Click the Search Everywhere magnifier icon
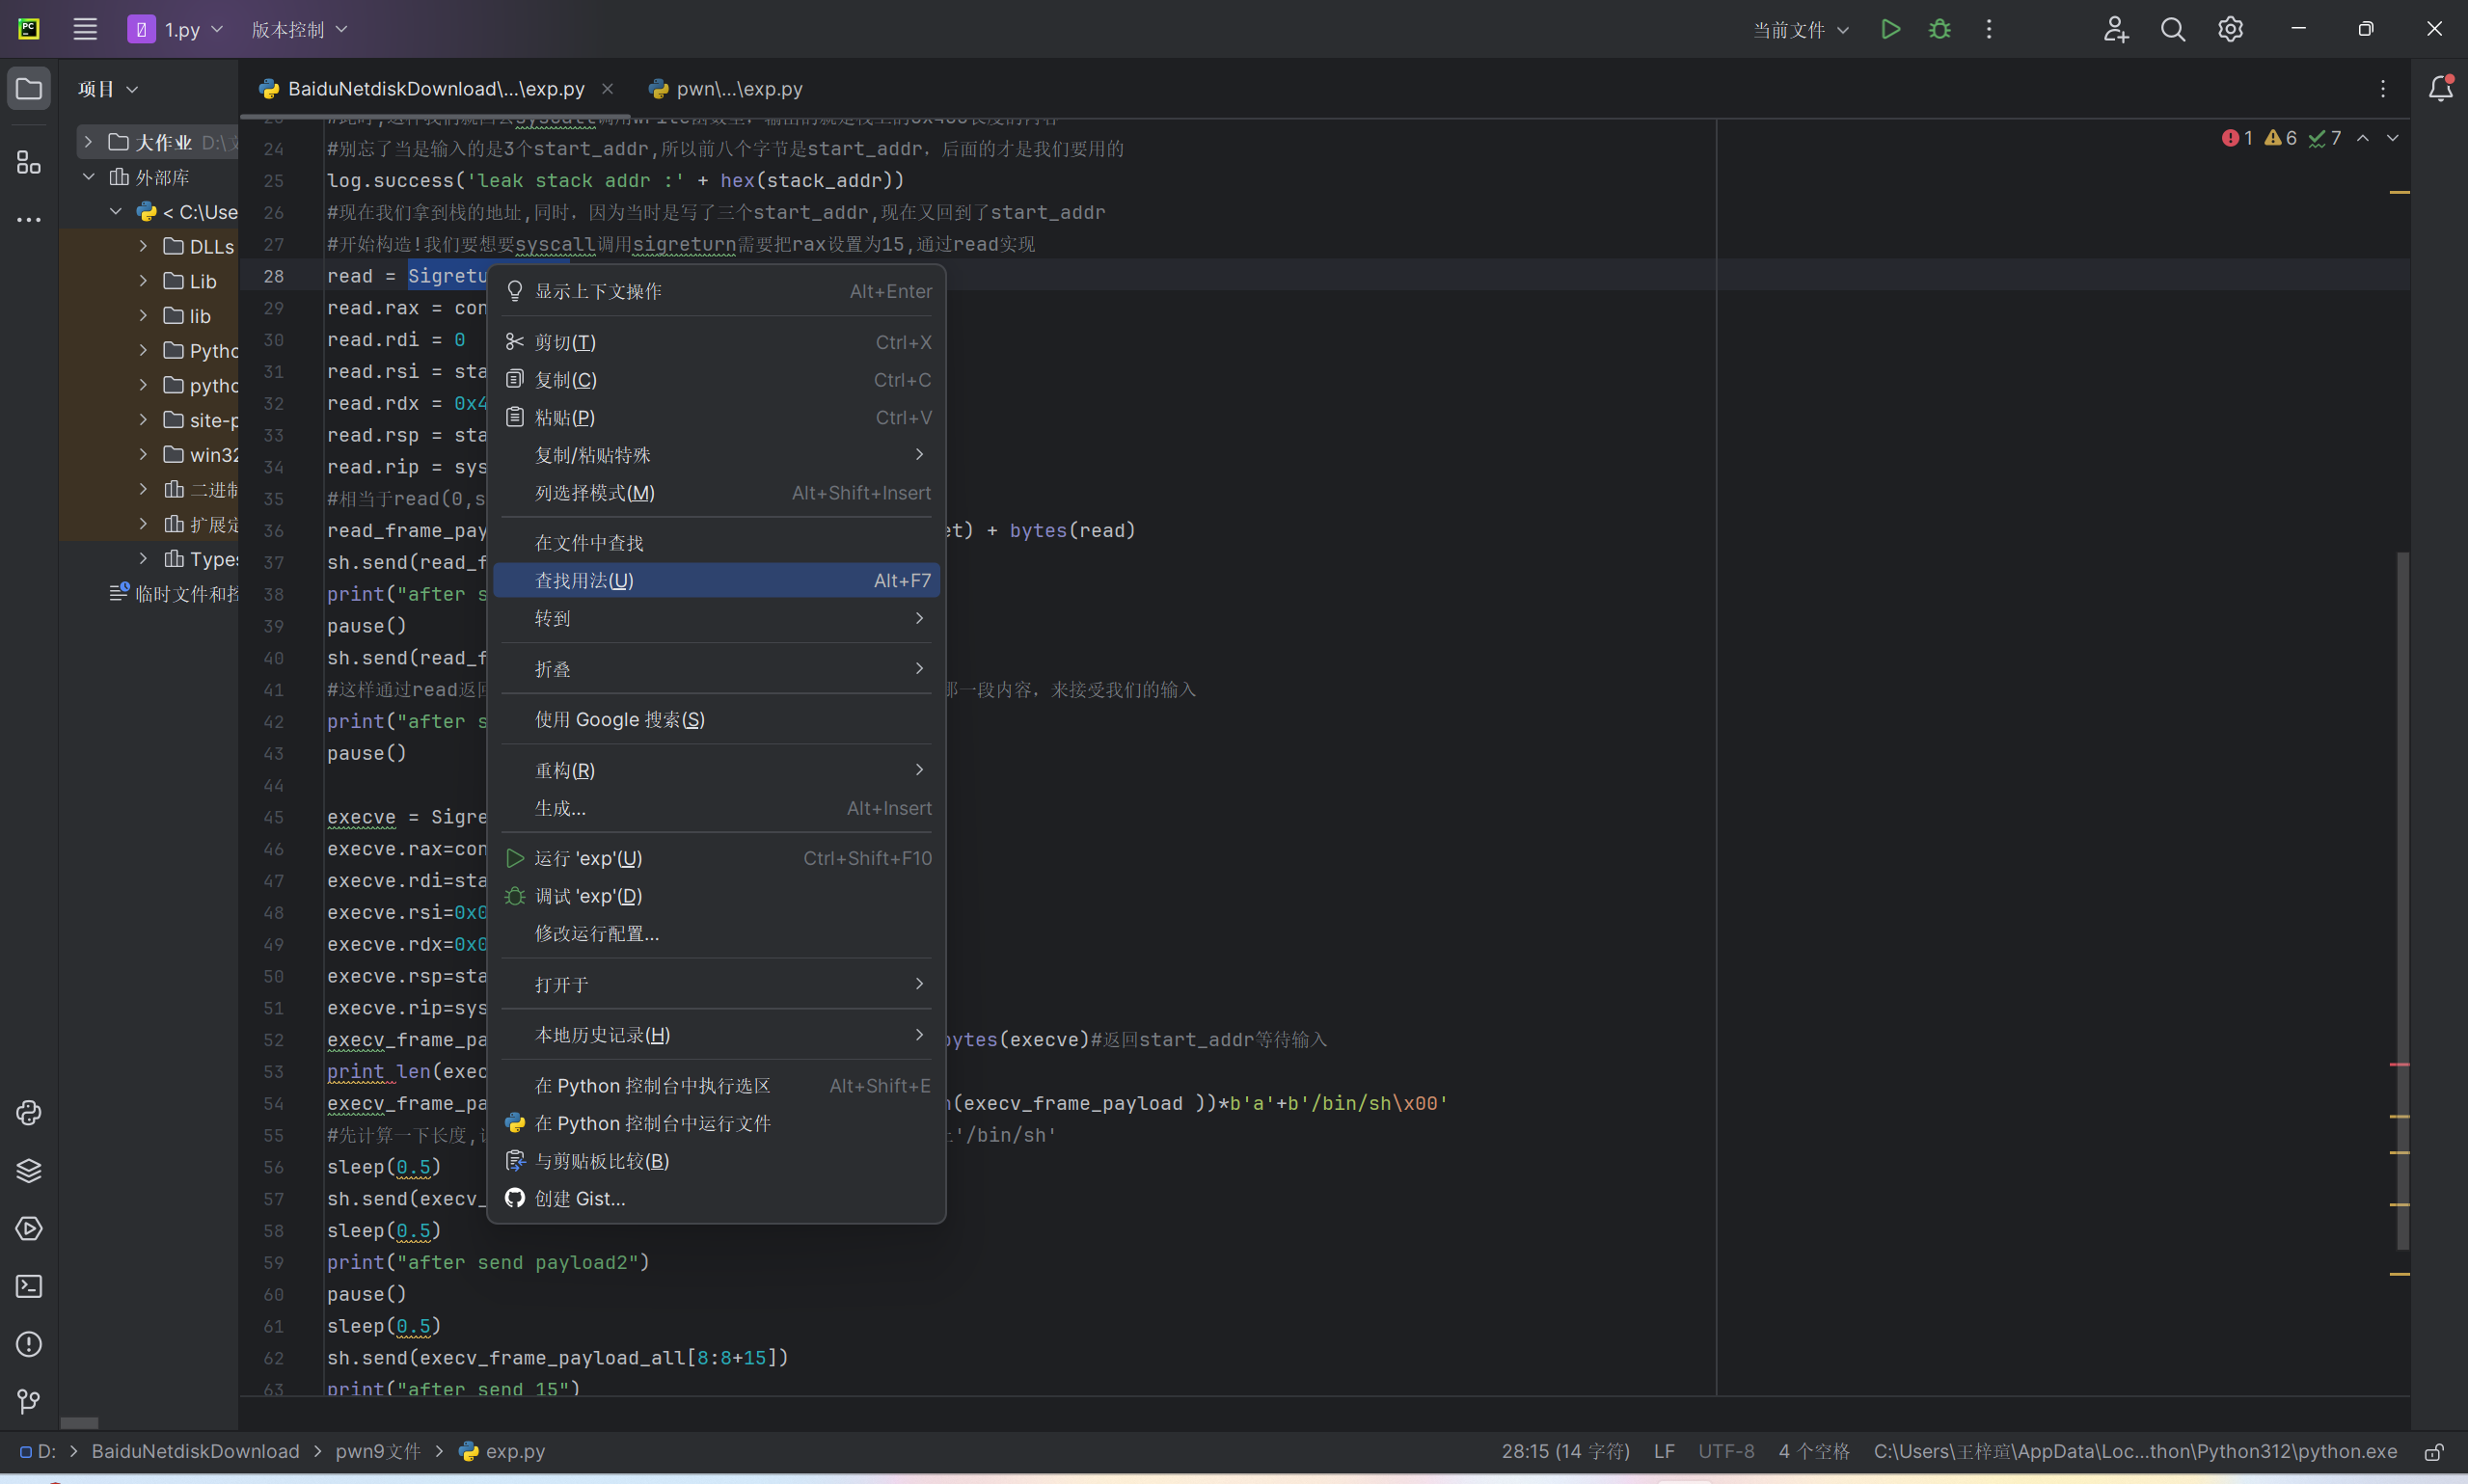The width and height of the screenshot is (2468, 1484). click(2172, 29)
